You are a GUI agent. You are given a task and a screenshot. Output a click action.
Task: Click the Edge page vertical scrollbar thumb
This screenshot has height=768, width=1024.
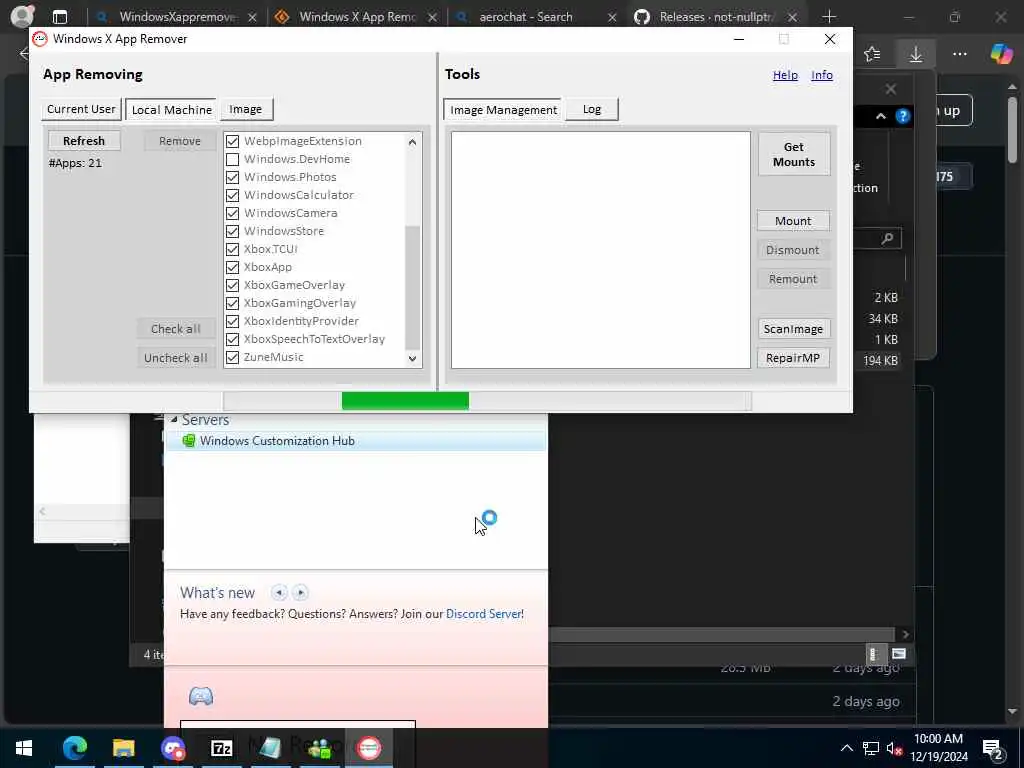(1012, 130)
